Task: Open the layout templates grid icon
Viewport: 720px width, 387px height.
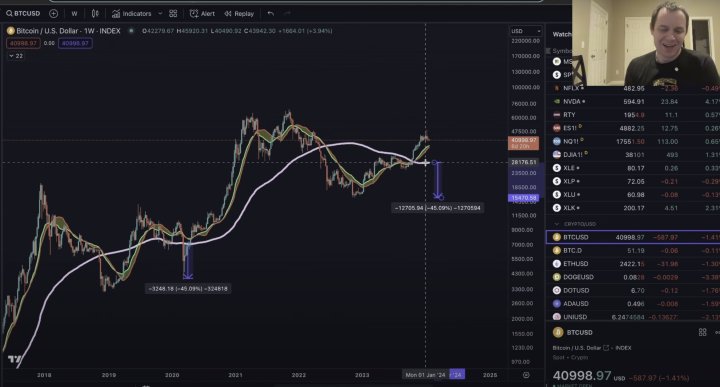Action: [173, 13]
